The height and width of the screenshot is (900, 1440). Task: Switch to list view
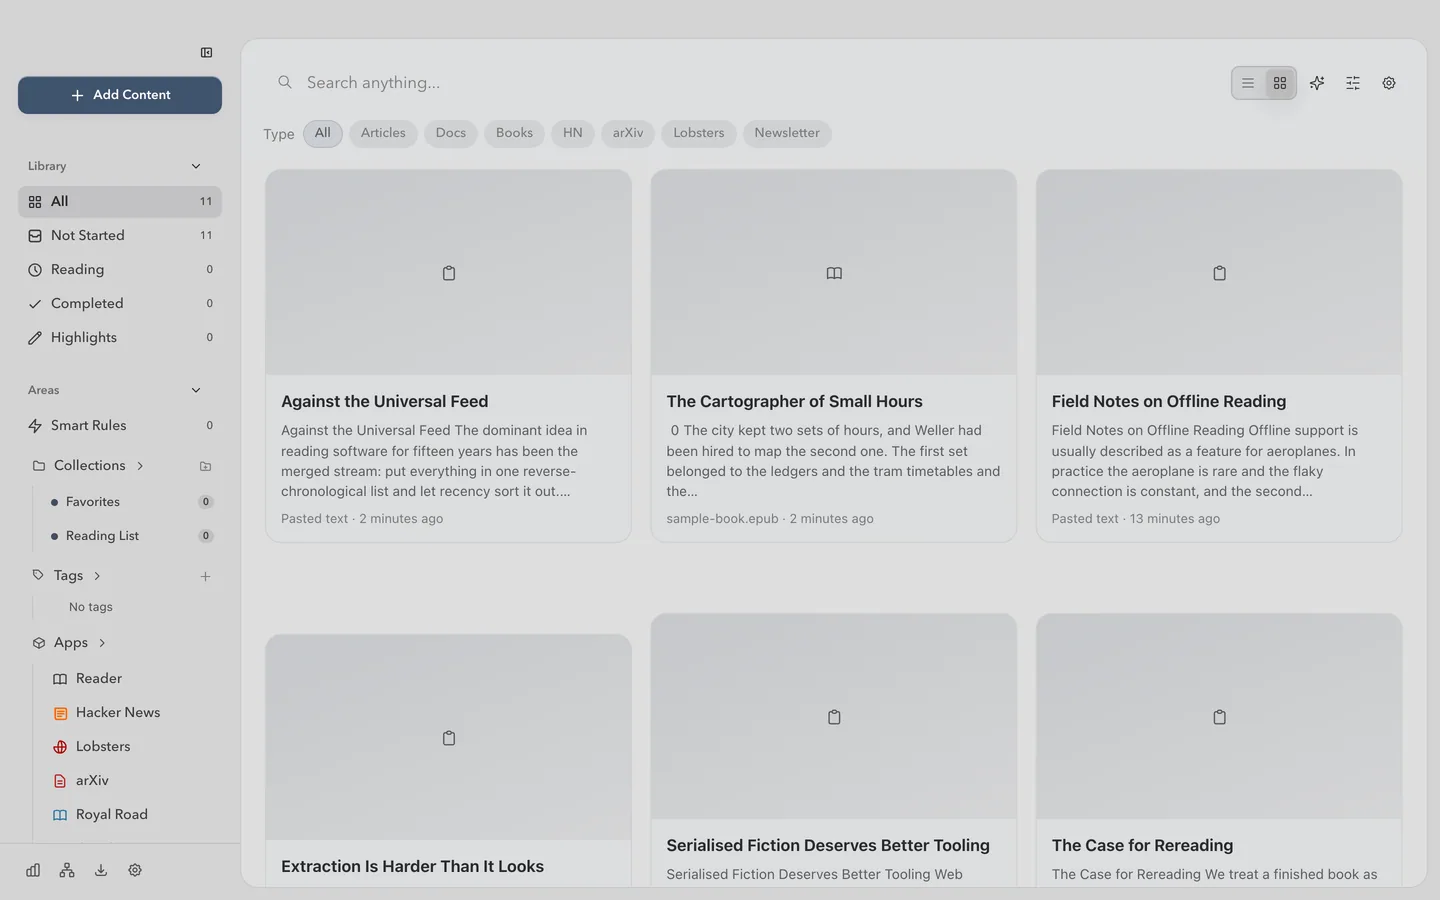1248,83
